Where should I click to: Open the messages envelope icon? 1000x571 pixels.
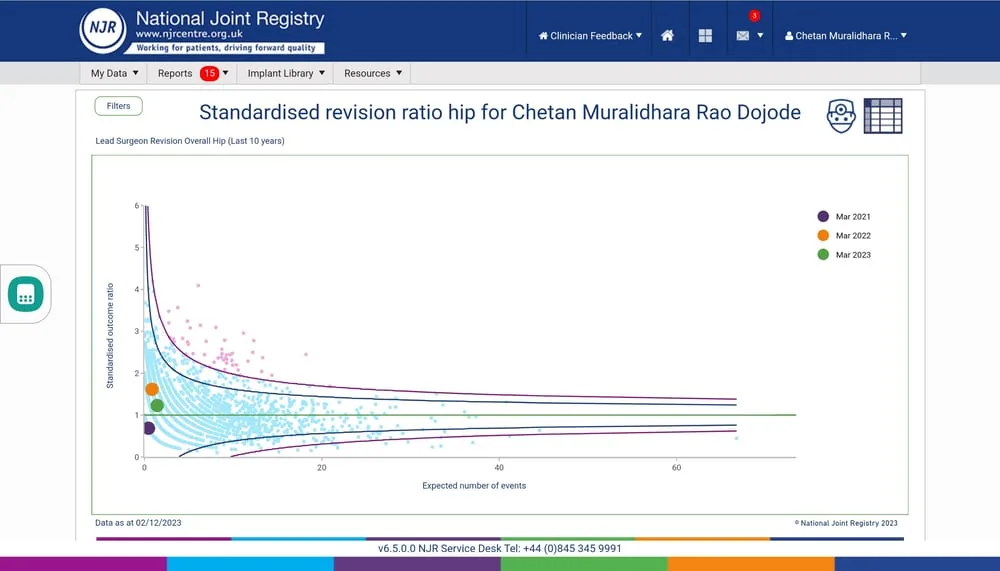coord(742,36)
